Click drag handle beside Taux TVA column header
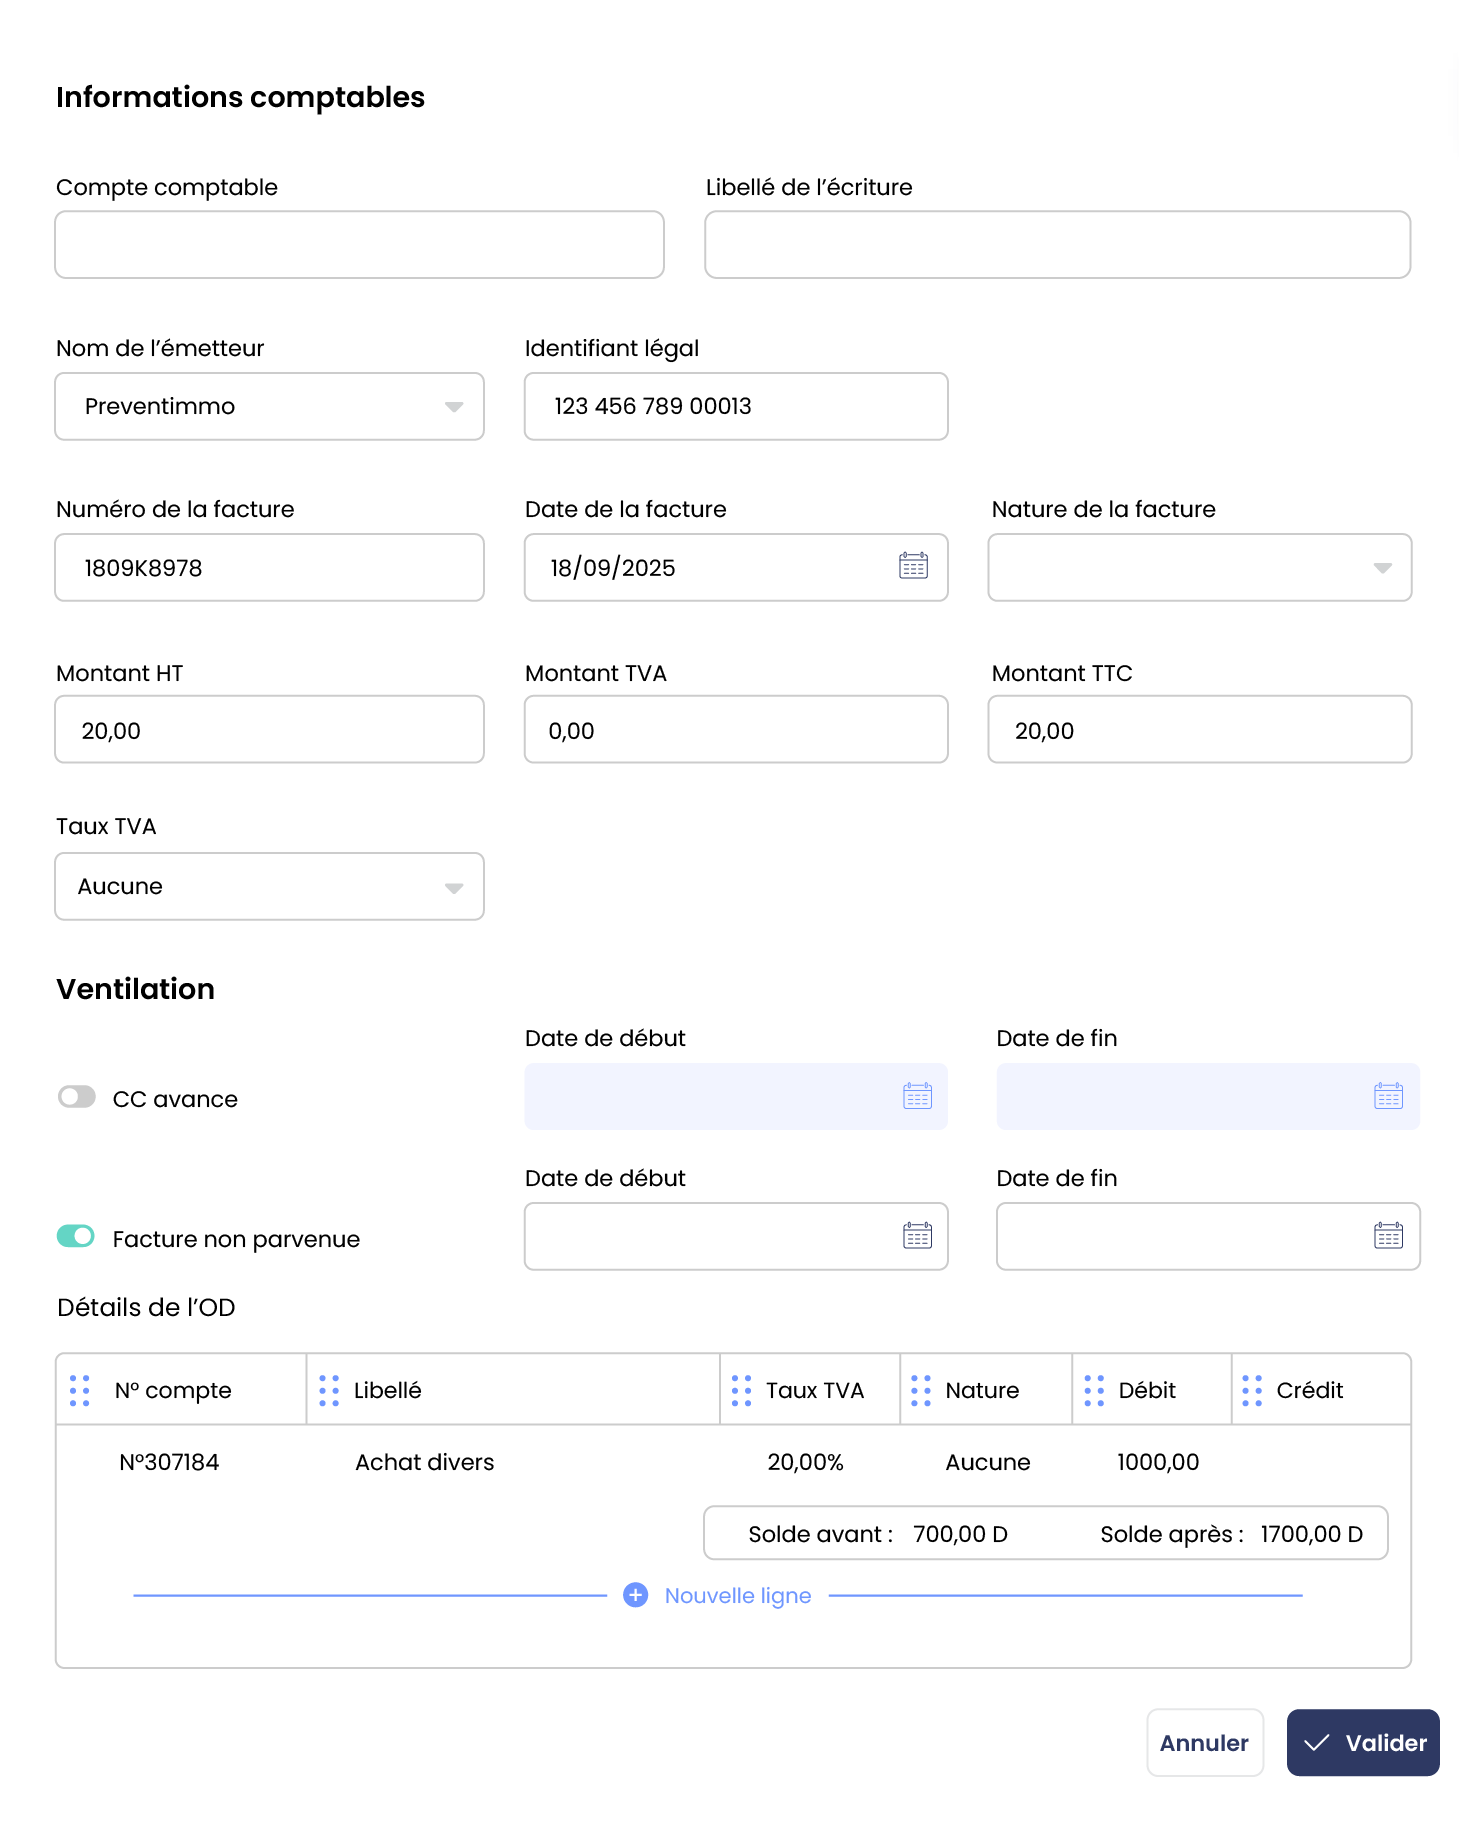Image resolution: width=1459 pixels, height=1821 pixels. coord(741,1390)
